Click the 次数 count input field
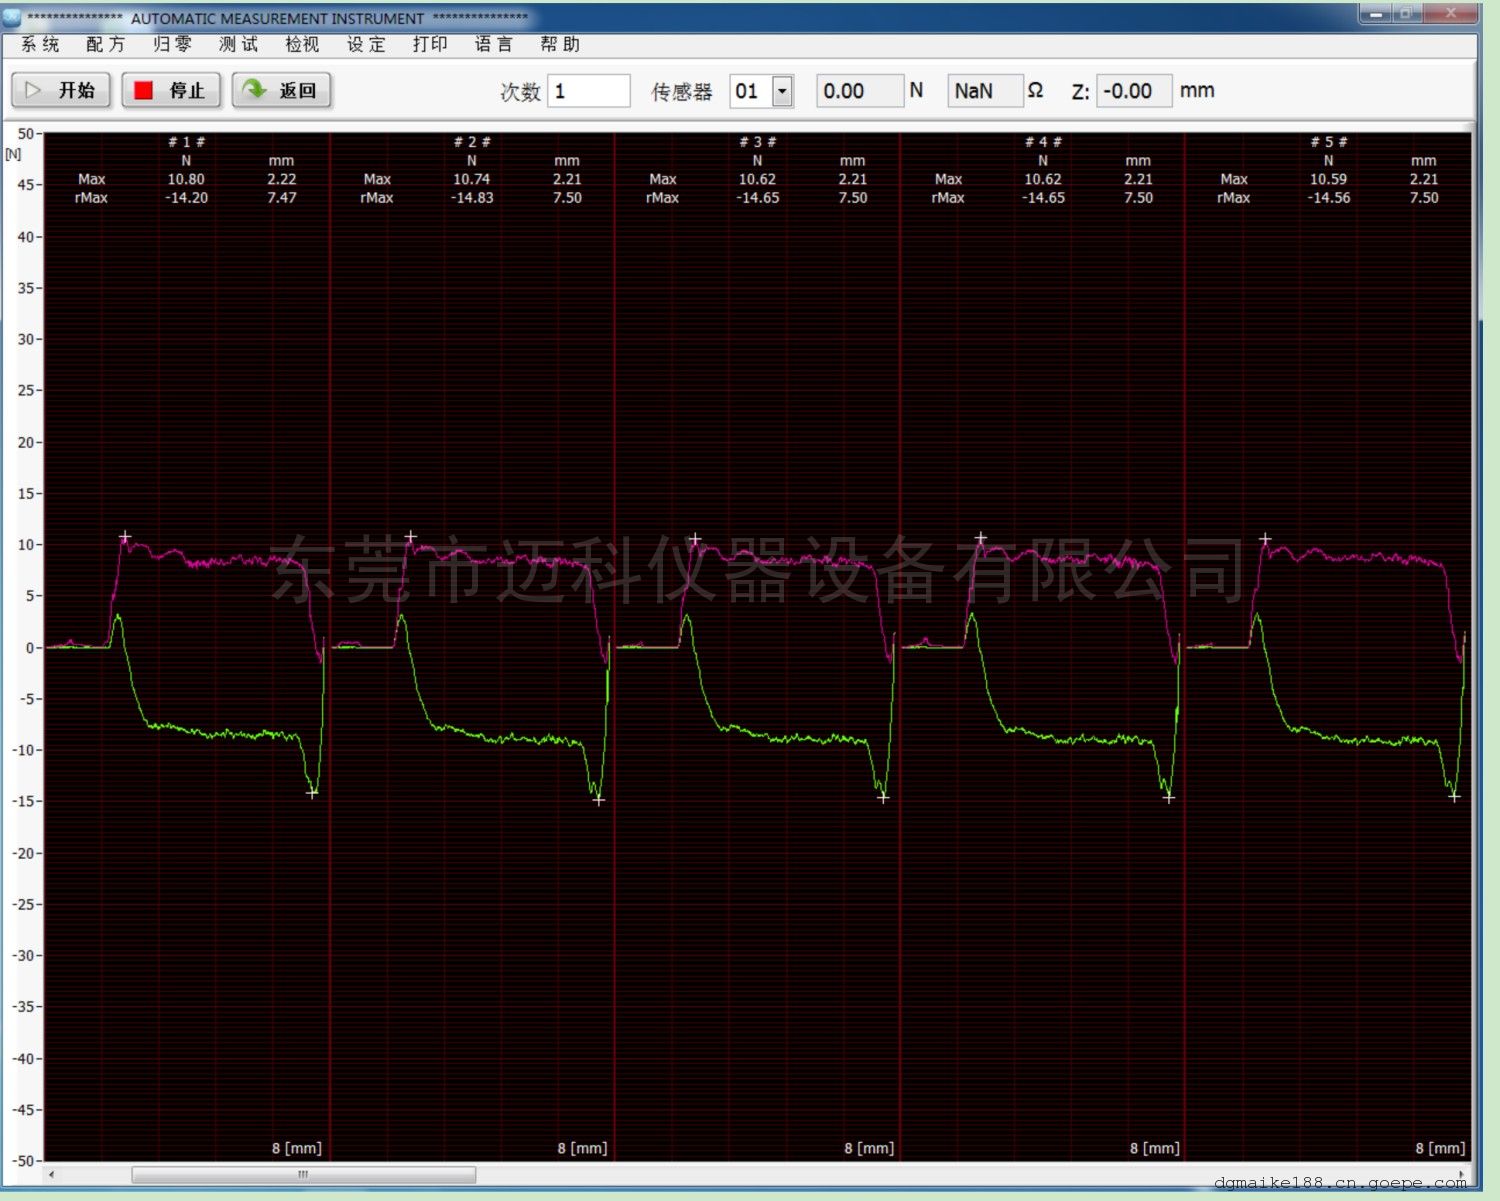Viewport: 1500px width, 1201px height. 588,92
